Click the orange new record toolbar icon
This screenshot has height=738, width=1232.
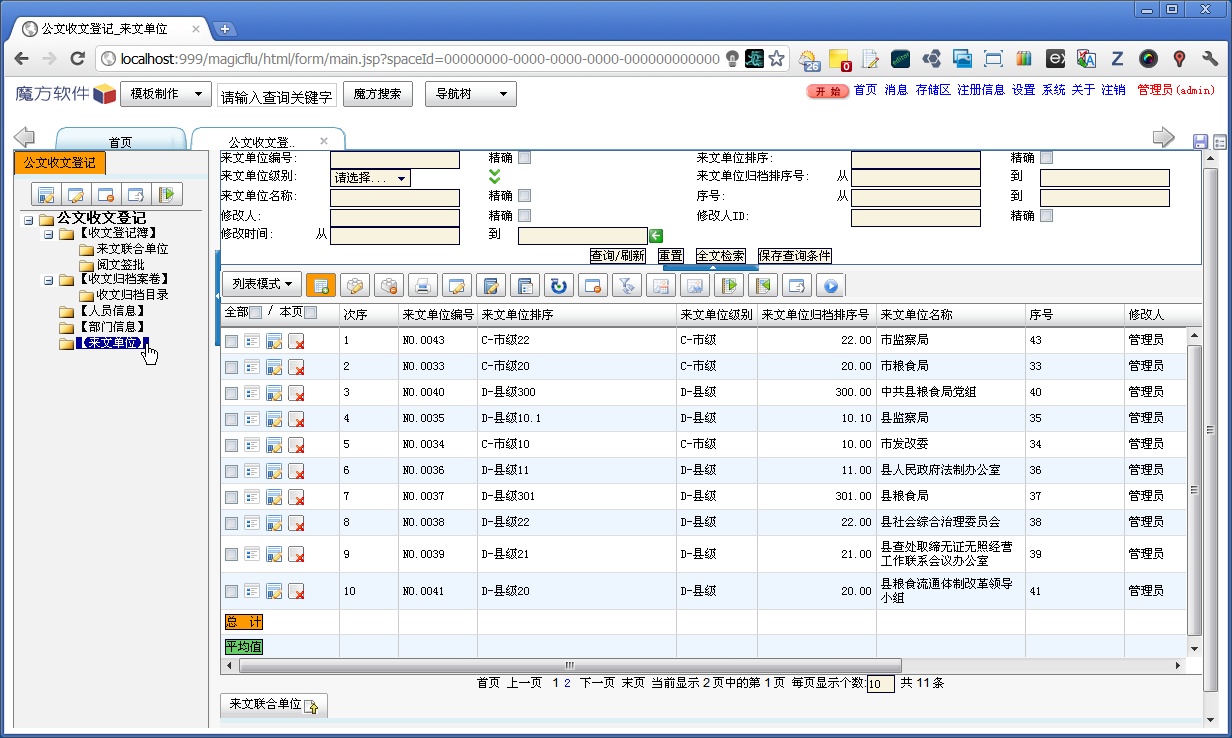click(321, 285)
